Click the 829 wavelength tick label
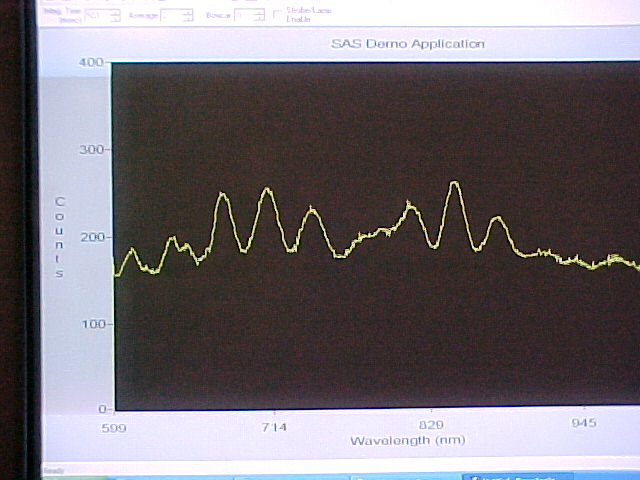The height and width of the screenshot is (480, 640). tap(431, 426)
